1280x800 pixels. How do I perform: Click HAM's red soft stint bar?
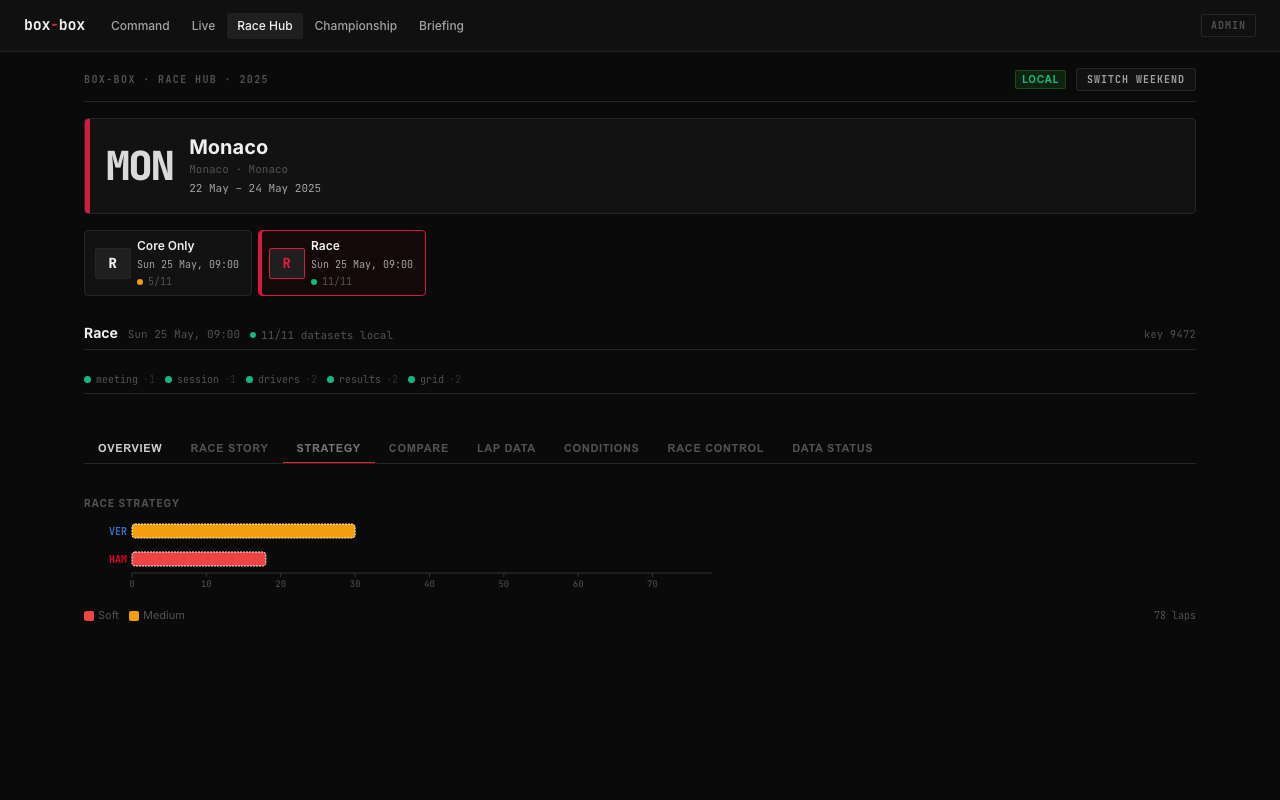tap(199, 559)
